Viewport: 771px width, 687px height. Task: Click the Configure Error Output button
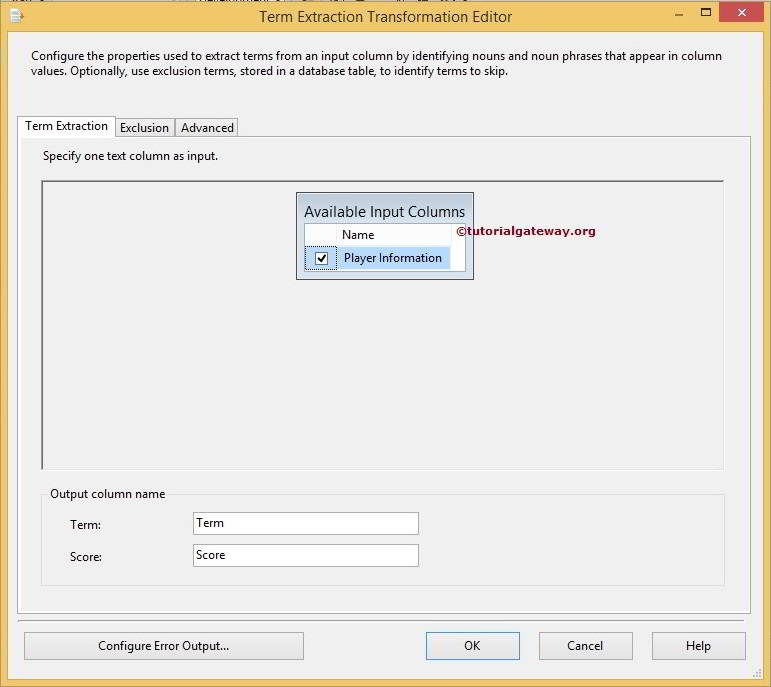(164, 646)
